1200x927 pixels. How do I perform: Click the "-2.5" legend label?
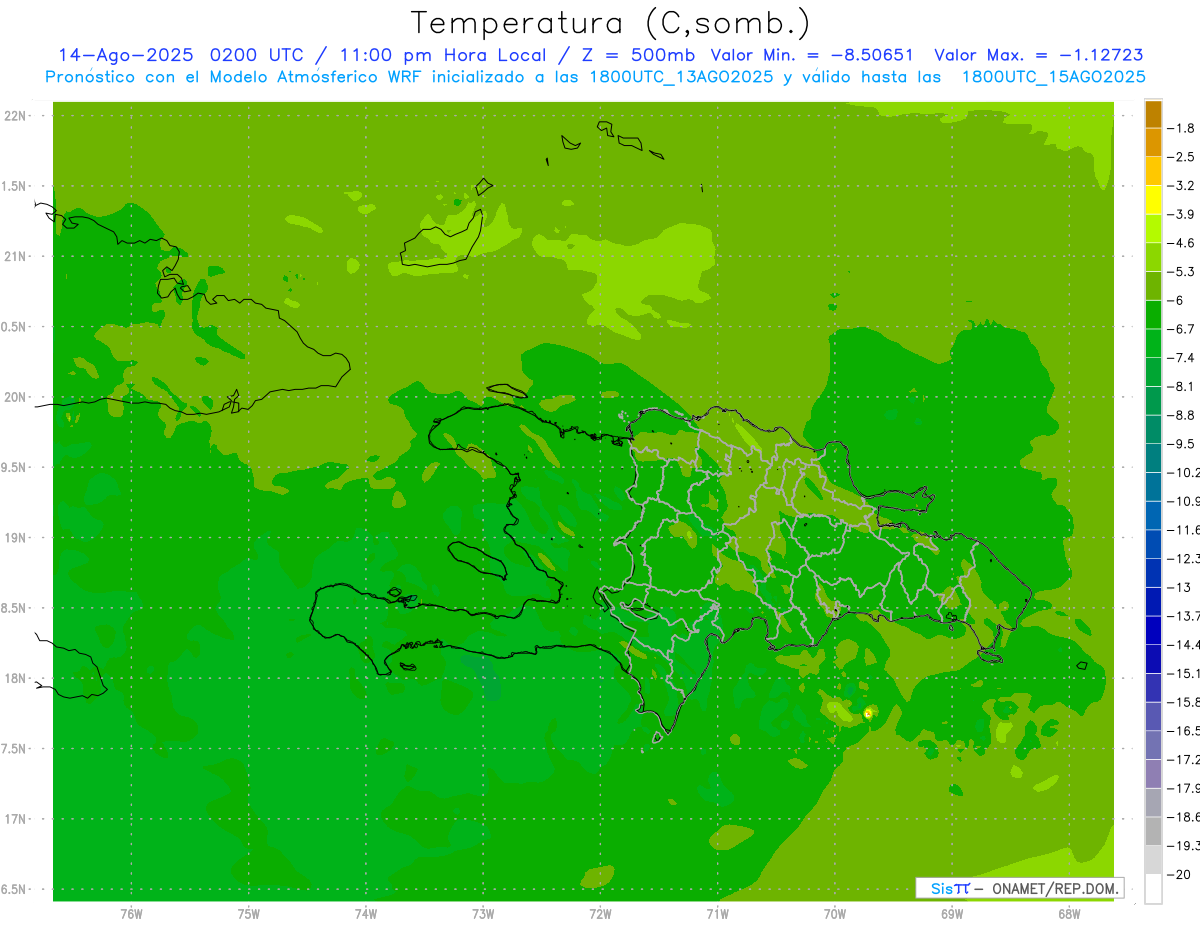coord(1183,157)
